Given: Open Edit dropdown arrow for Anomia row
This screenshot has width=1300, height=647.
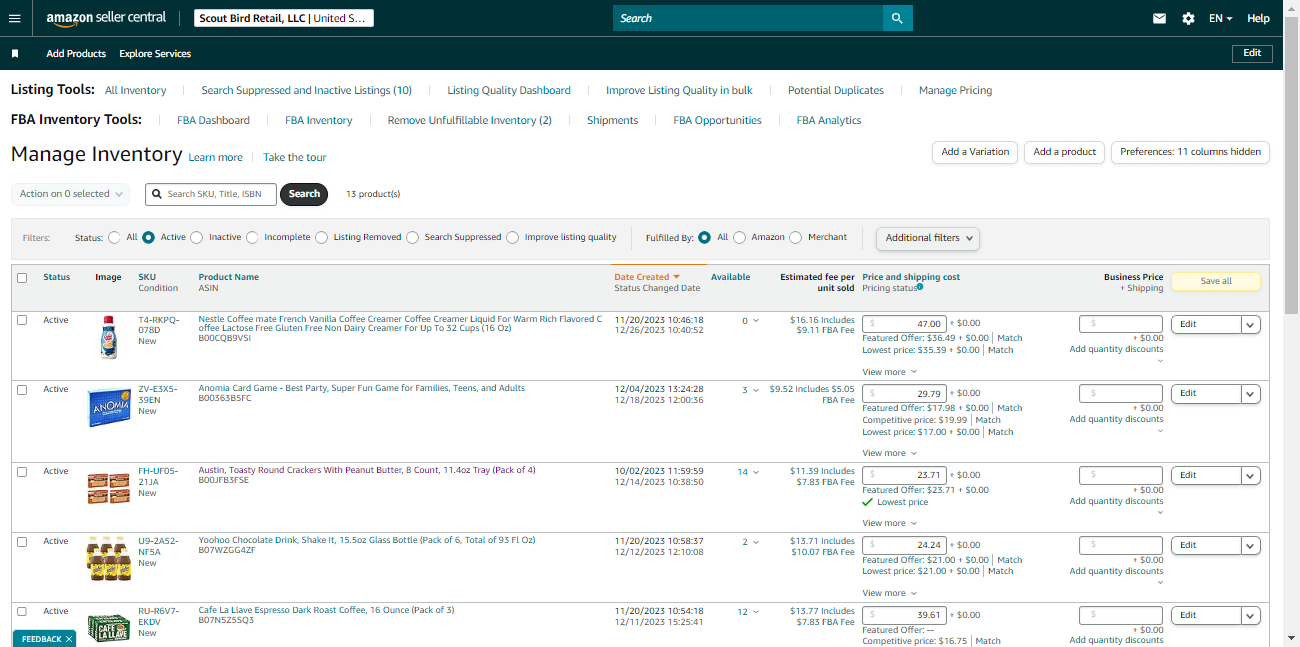Looking at the screenshot, I should 1250,394.
